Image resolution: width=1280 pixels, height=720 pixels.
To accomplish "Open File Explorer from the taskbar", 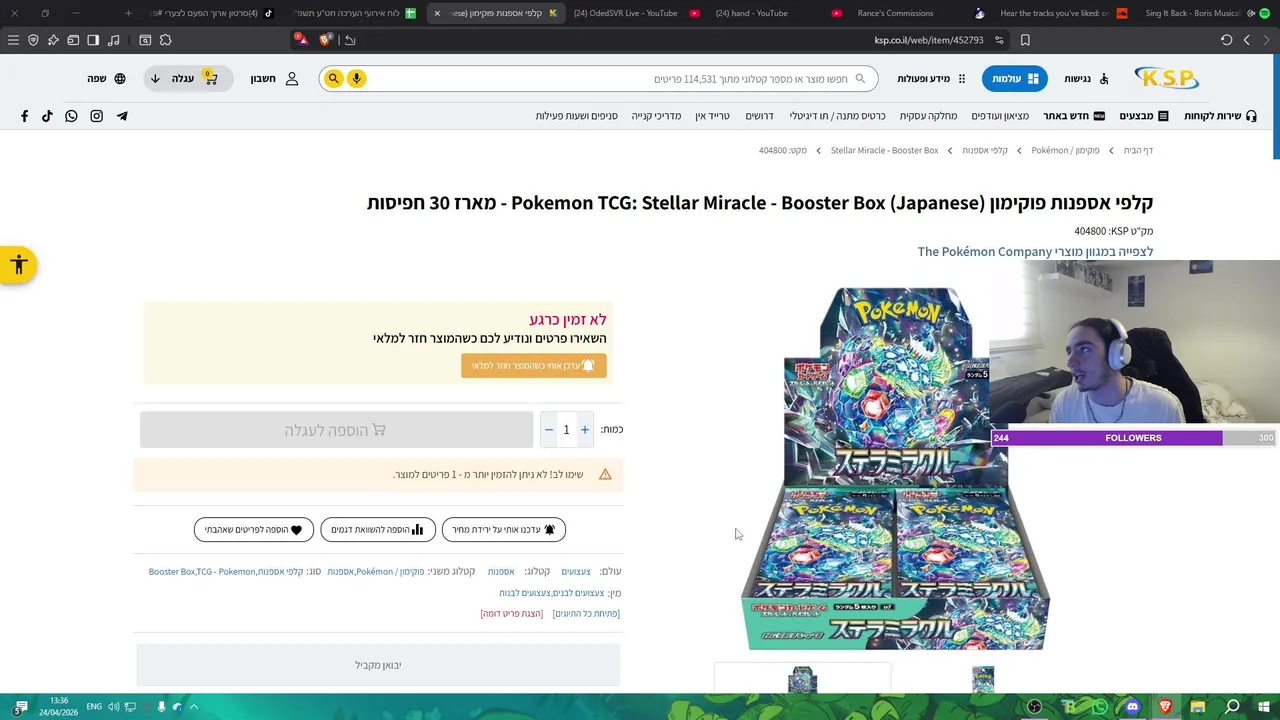I will [1198, 707].
